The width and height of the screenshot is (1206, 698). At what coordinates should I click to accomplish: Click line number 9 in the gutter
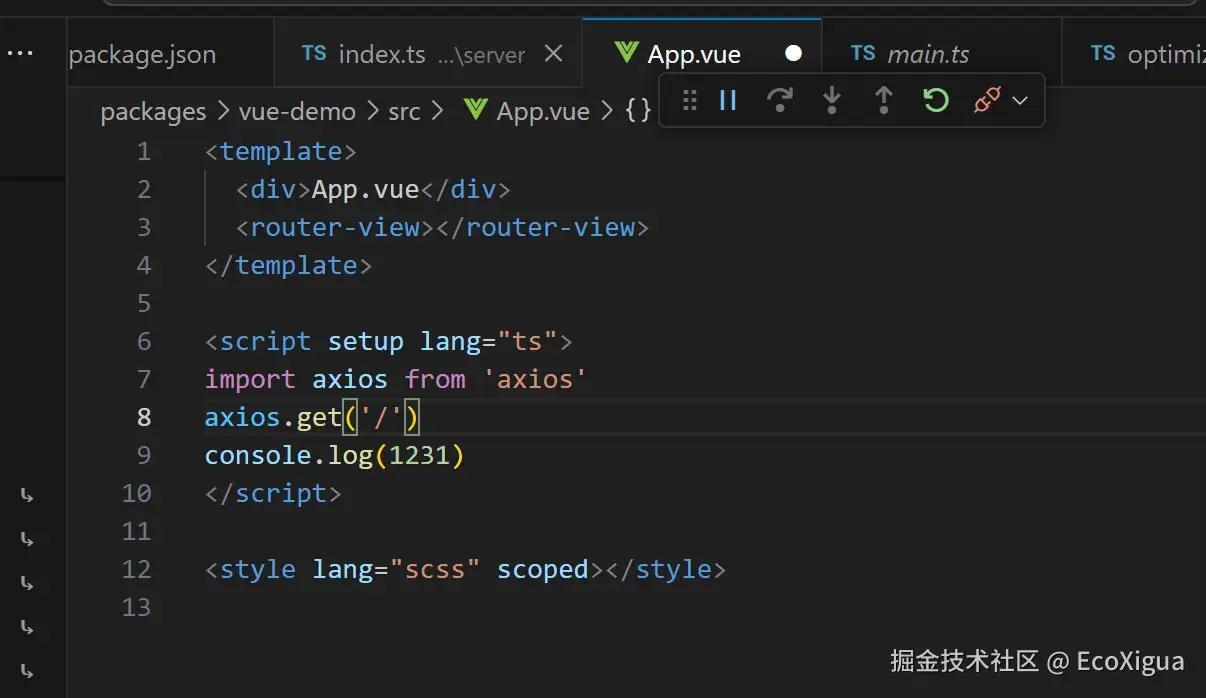tap(144, 455)
